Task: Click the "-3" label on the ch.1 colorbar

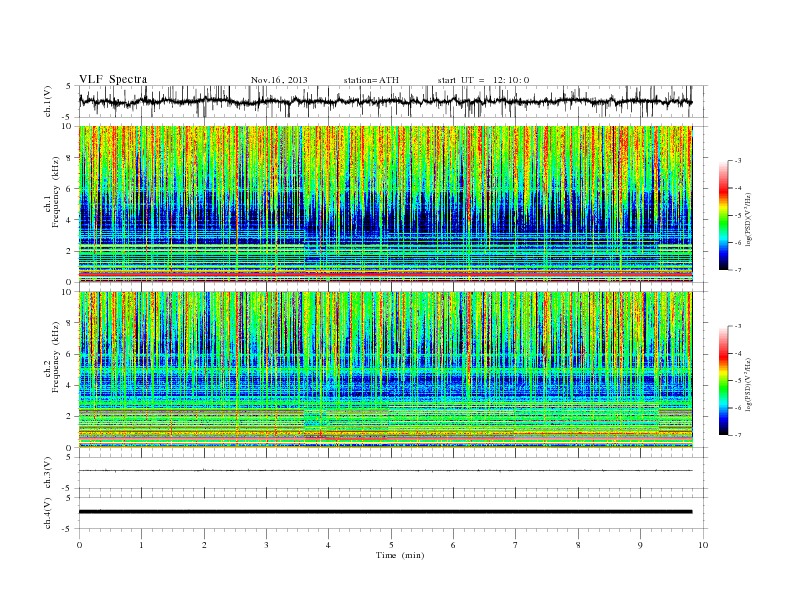Action: [x=738, y=161]
